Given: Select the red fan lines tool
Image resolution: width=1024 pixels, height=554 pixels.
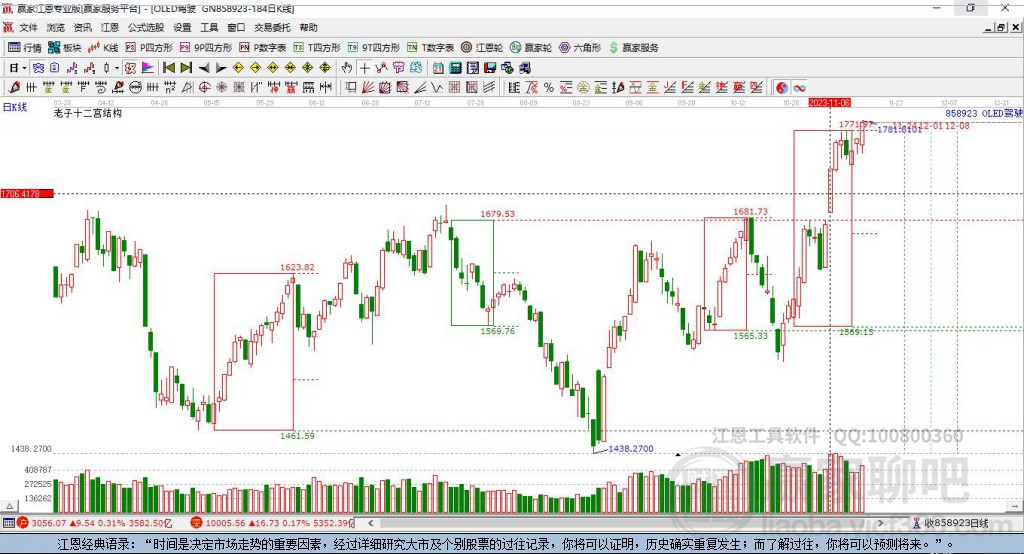Looking at the screenshot, I should pyautogui.click(x=368, y=88).
